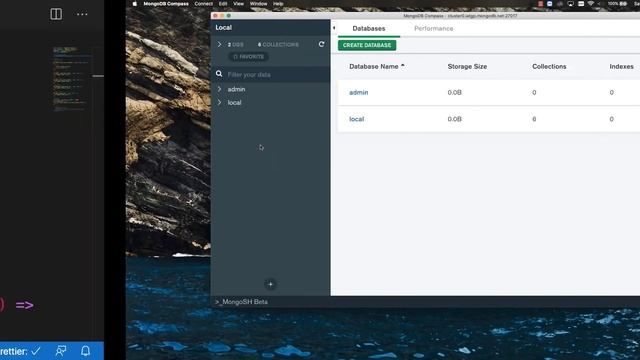The height and width of the screenshot is (360, 640).
Task: Open the VS Code more actions ellipsis
Action: click(x=82, y=14)
